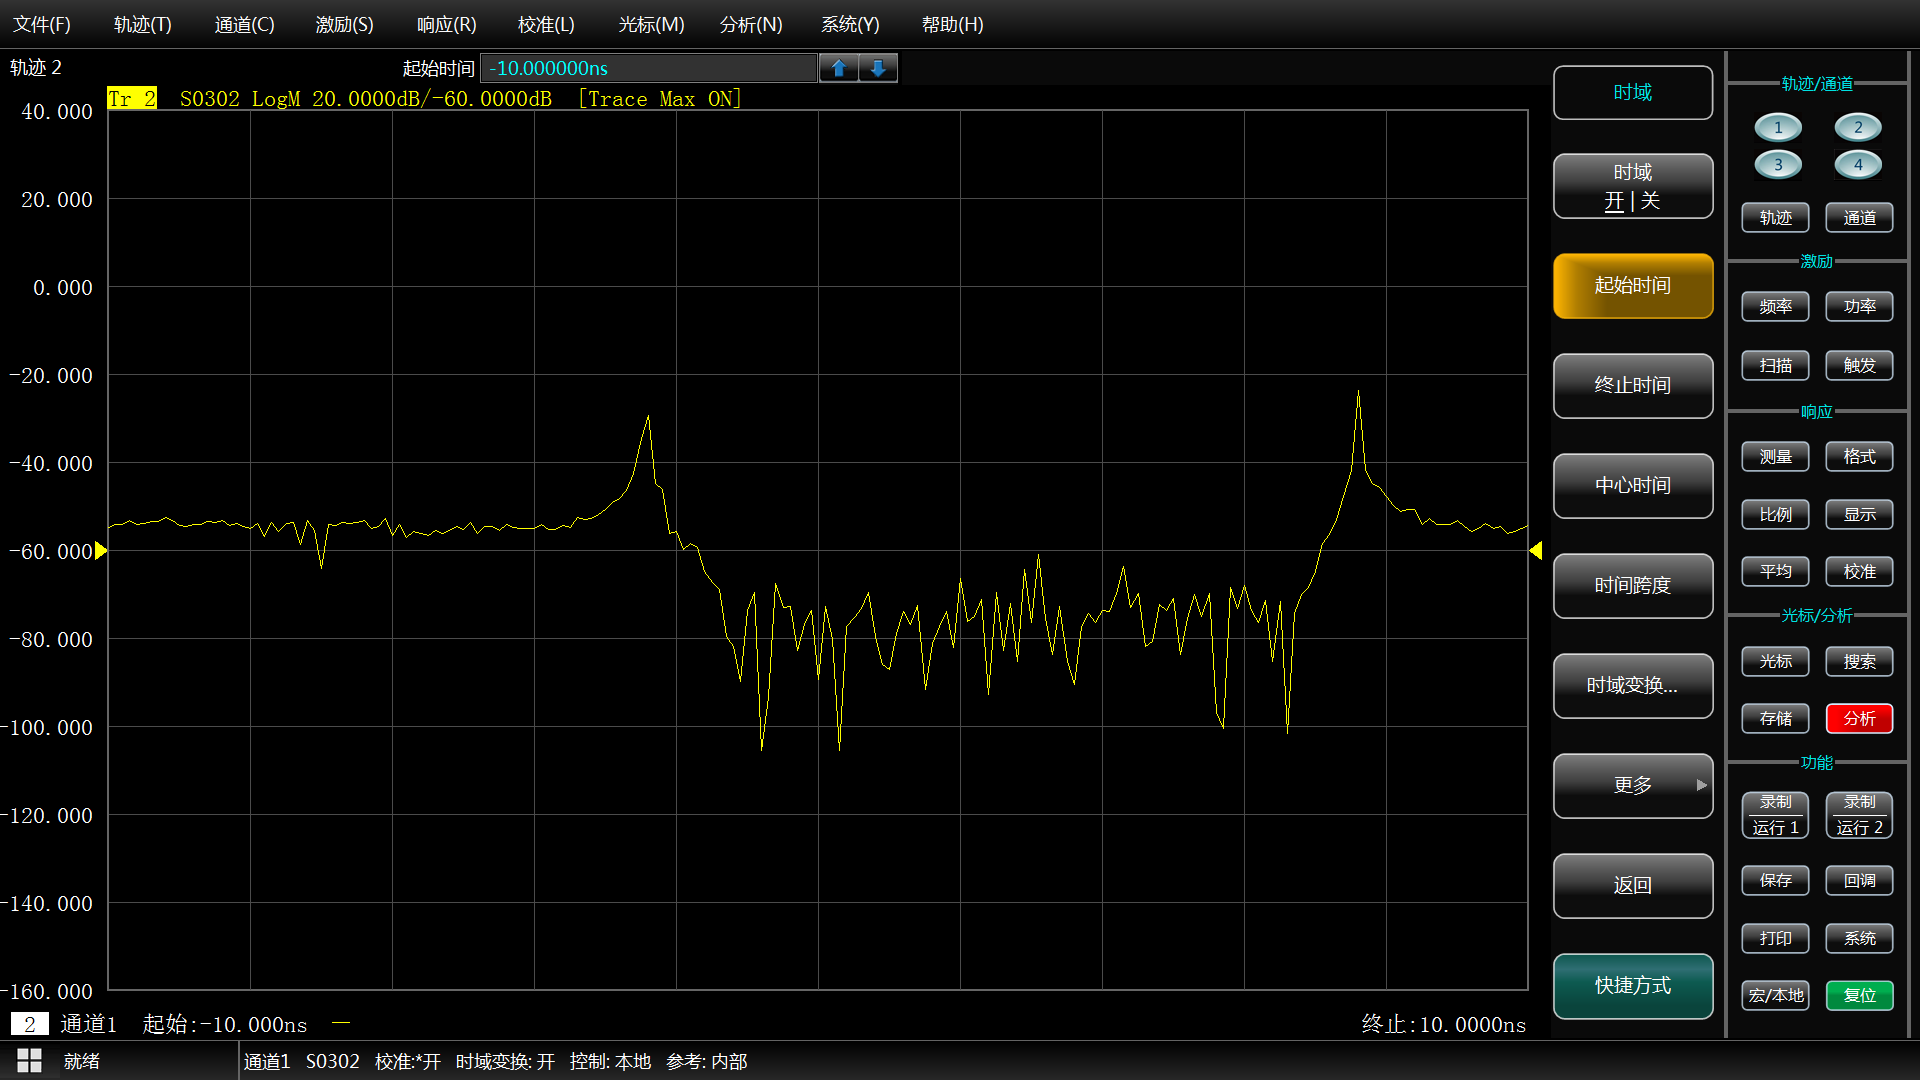Toggle time domain 开|关 switch
Image resolution: width=1920 pixels, height=1080 pixels.
pos(1633,186)
